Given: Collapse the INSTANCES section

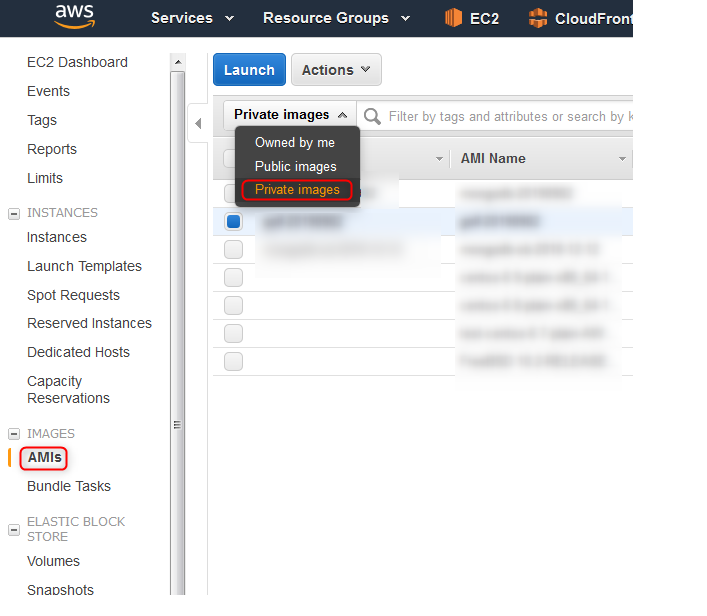Looking at the screenshot, I should point(14,214).
